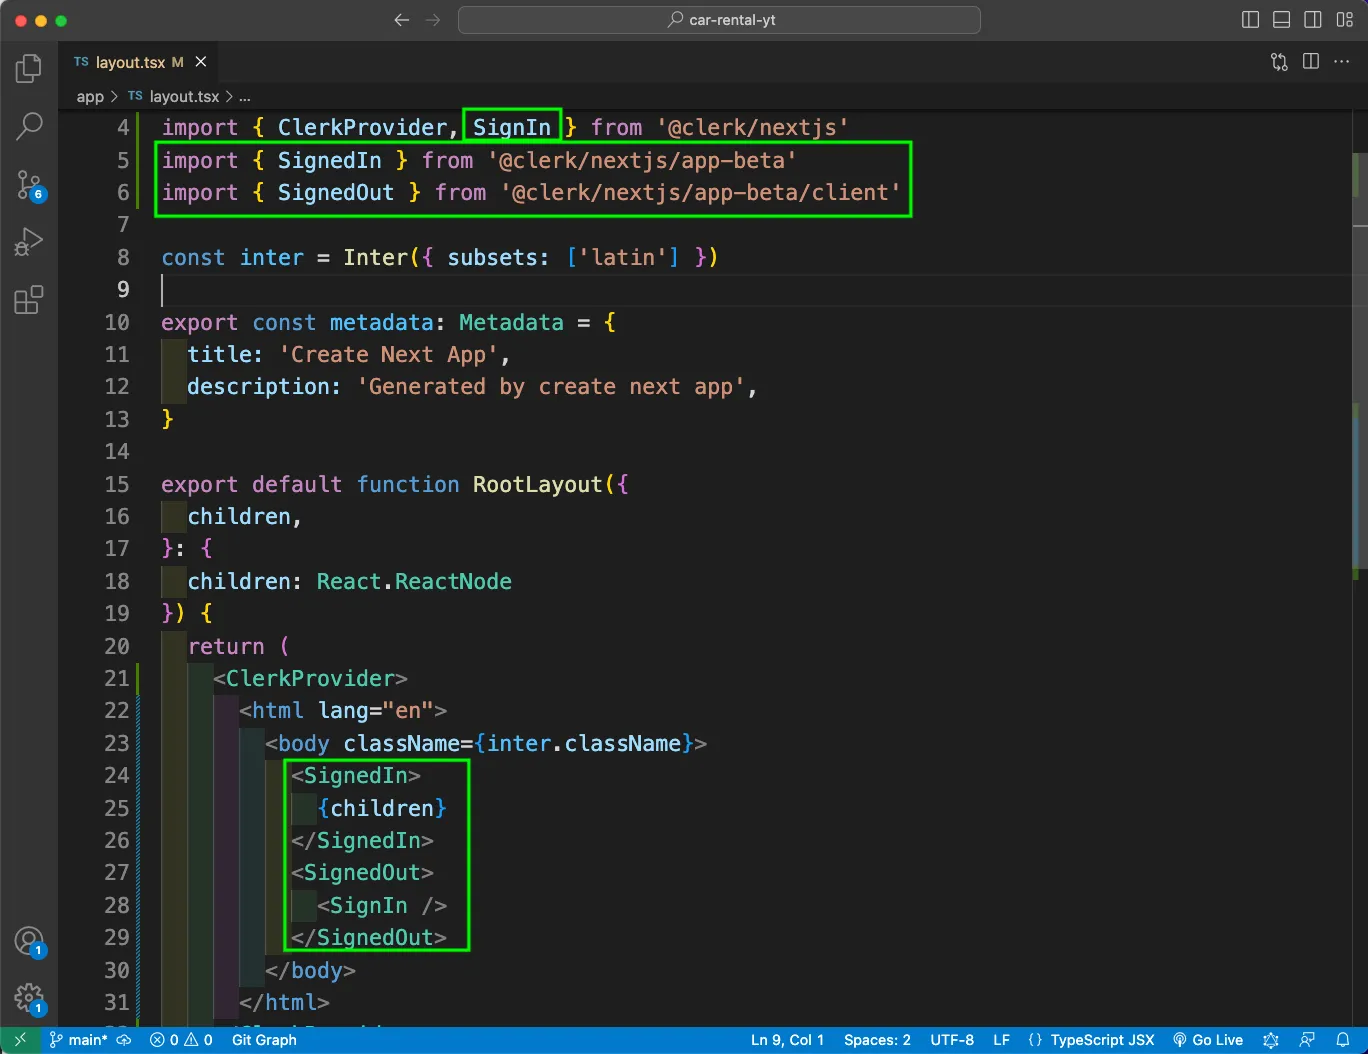This screenshot has height=1054, width=1368.
Task: Click 'Generated by create next app' string
Action: [551, 387]
